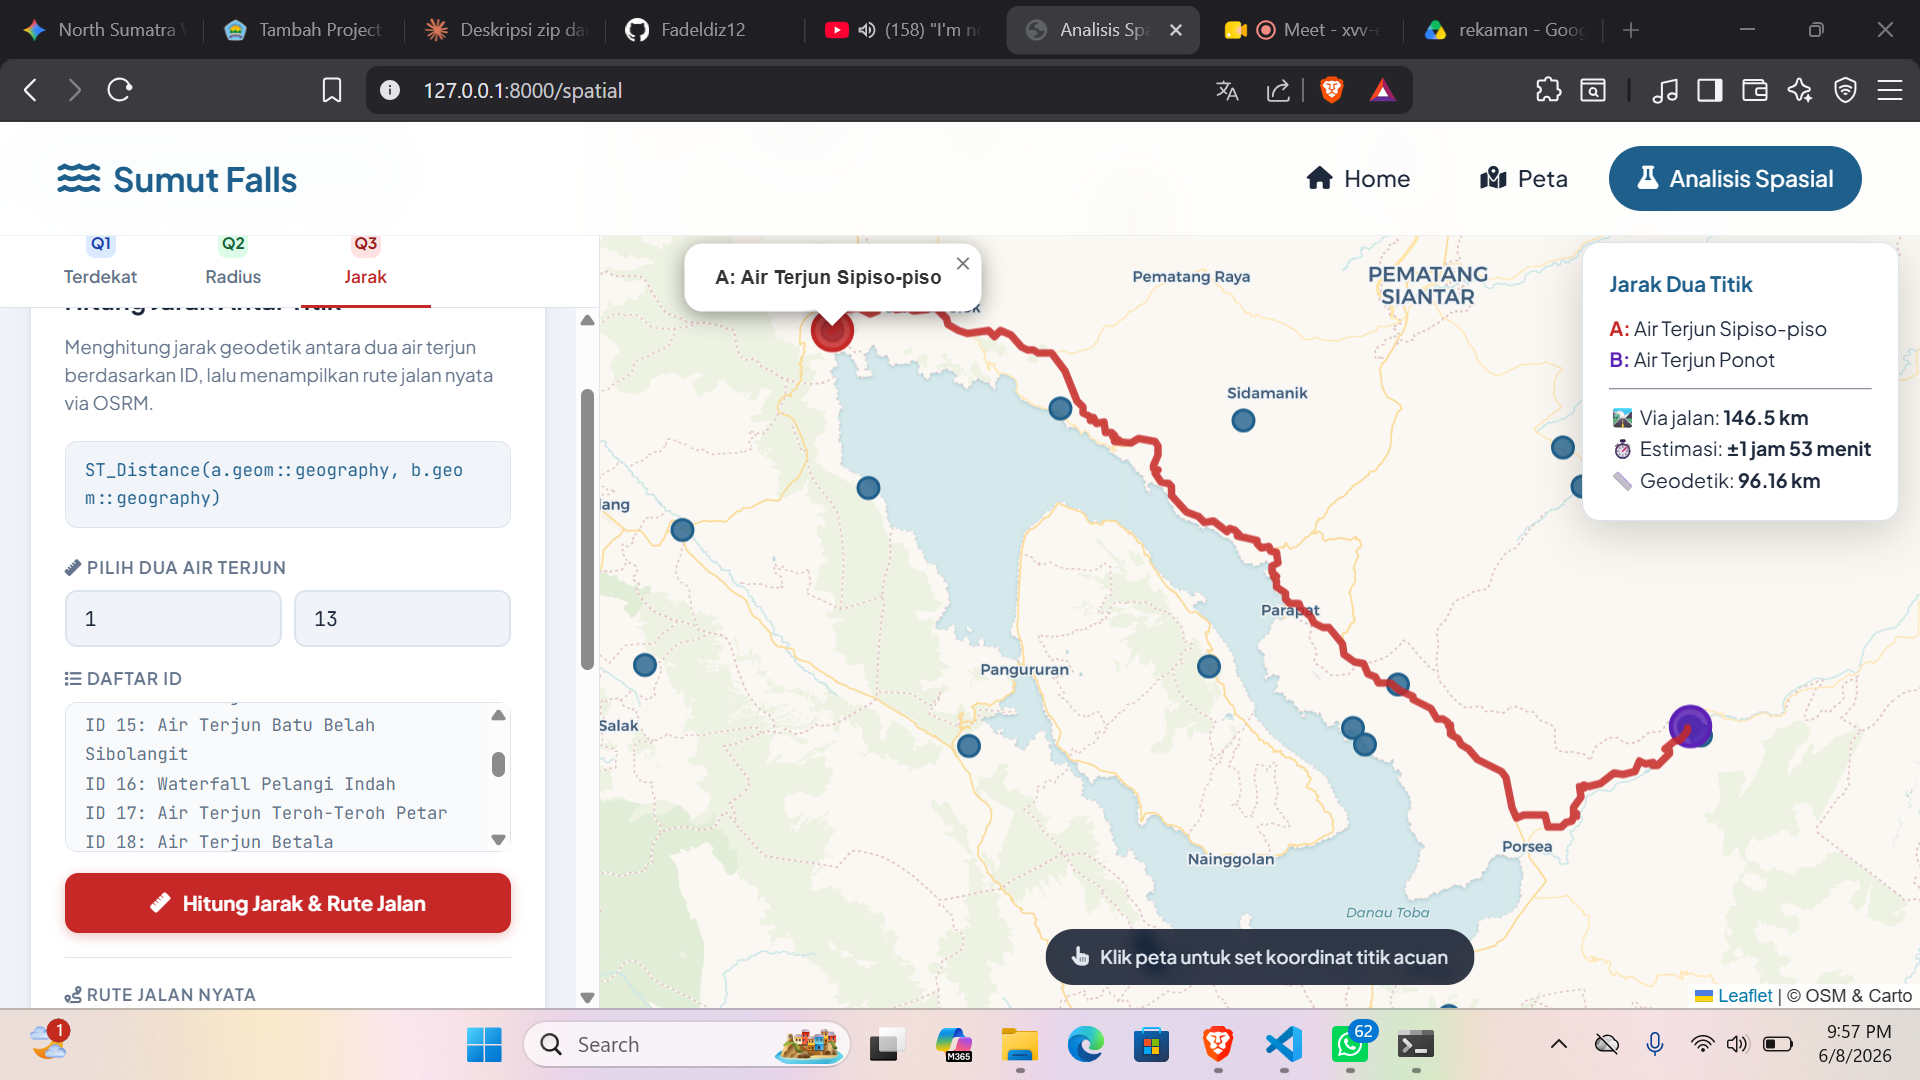Viewport: 1920px width, 1080px height.
Task: Click the first waterfall ID field showing 1
Action: (x=173, y=618)
